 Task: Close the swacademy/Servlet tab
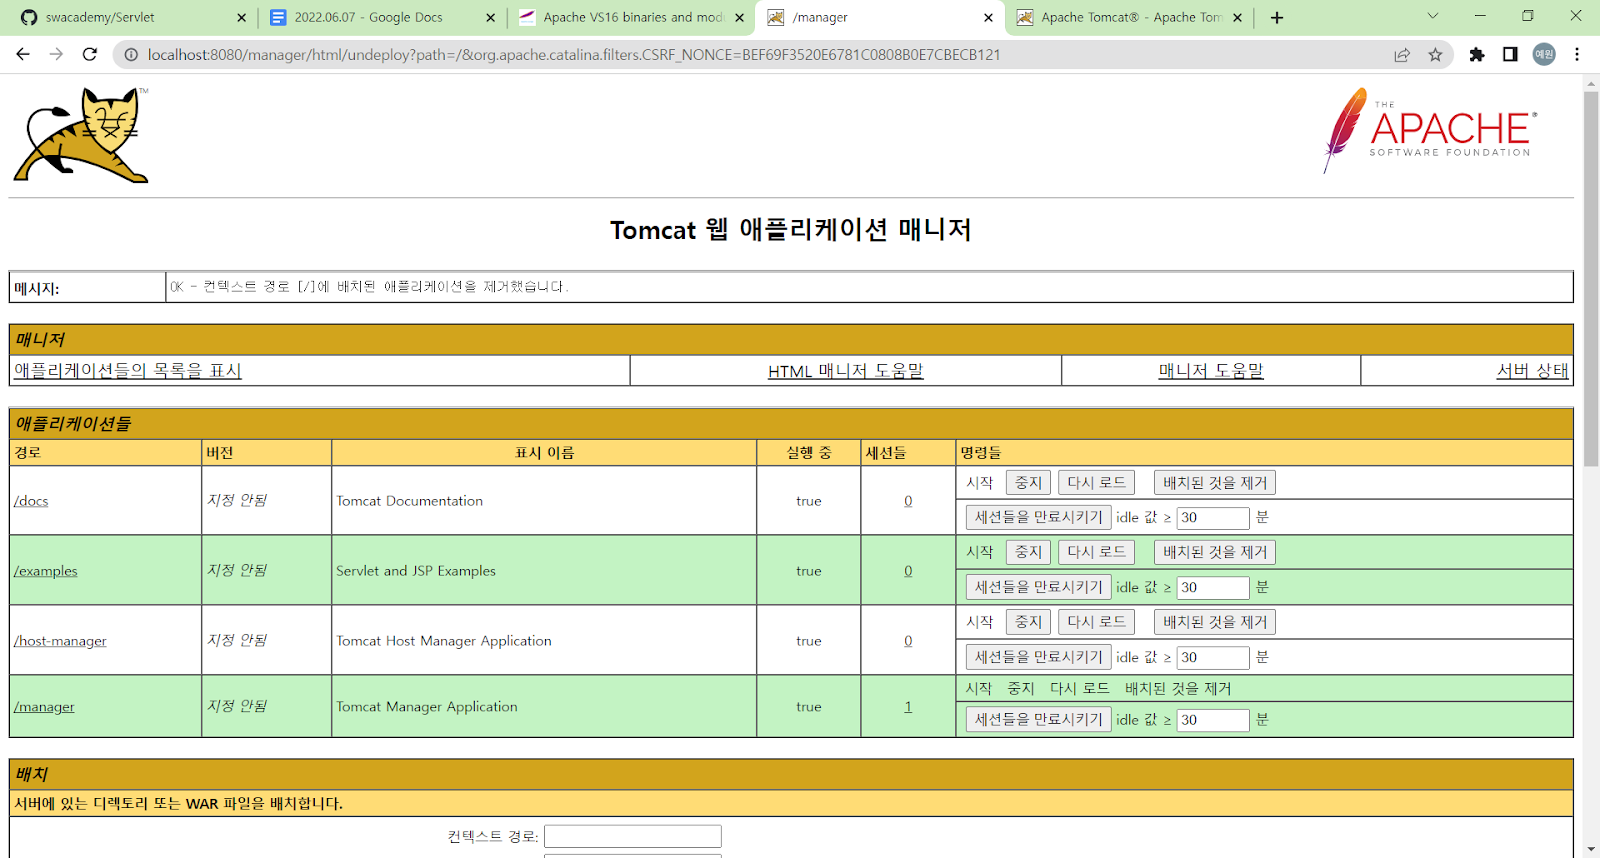[x=241, y=17]
